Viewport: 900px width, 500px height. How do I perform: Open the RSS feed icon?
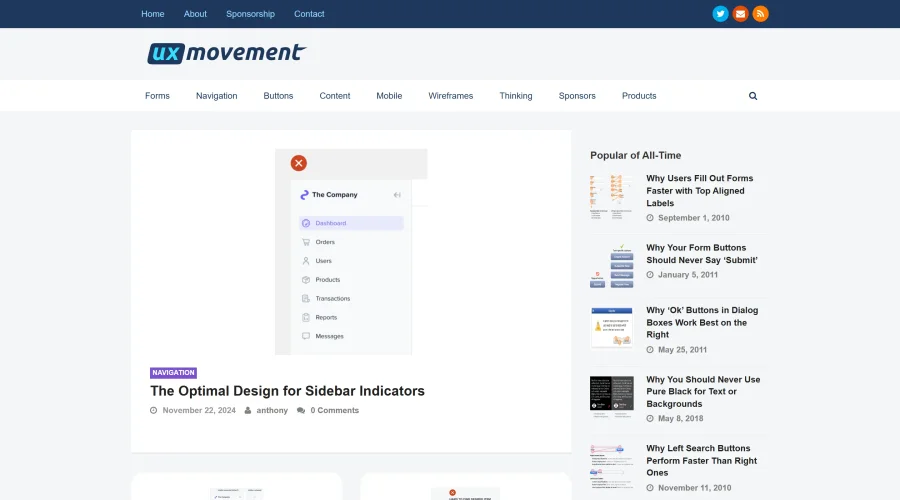click(761, 14)
